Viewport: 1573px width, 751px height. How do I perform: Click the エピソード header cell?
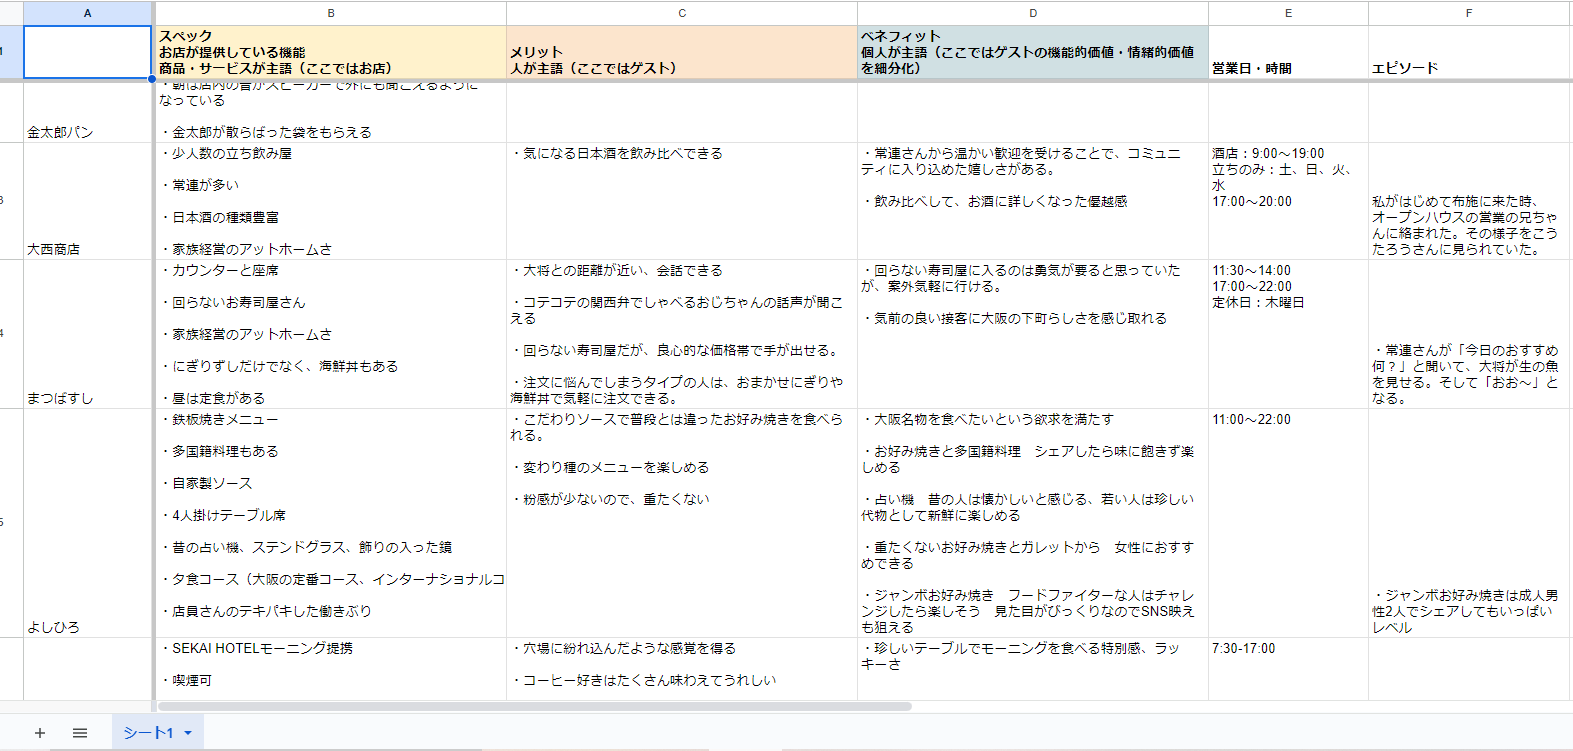pyautogui.click(x=1469, y=52)
